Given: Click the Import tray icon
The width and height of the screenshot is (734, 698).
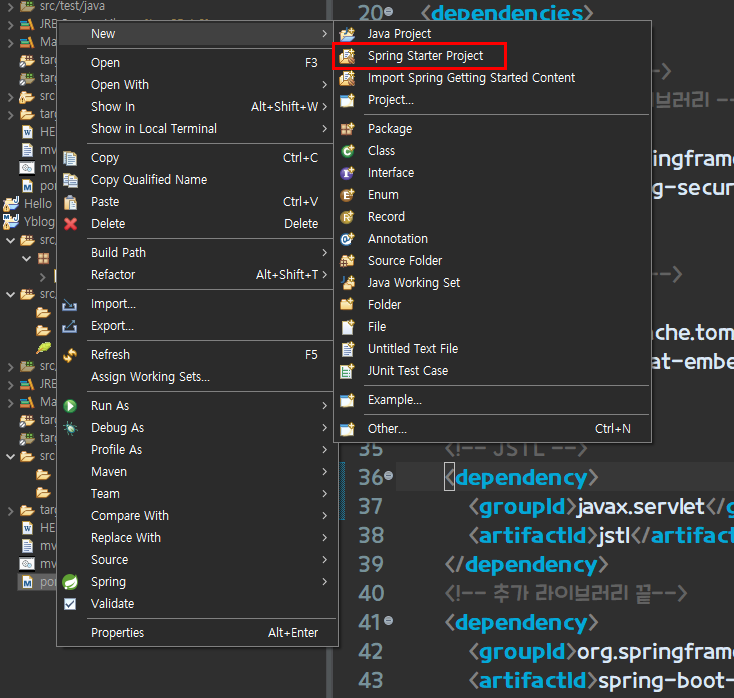Looking at the screenshot, I should pos(70,305).
